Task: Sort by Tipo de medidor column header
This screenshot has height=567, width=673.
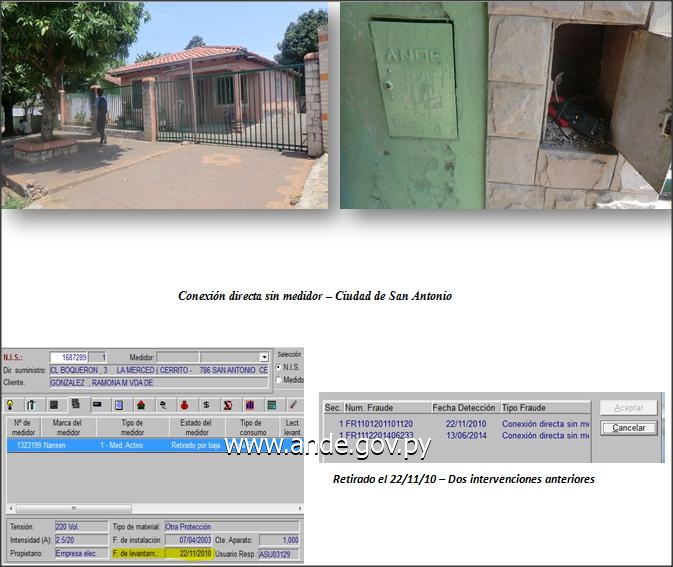Action: click(x=132, y=428)
